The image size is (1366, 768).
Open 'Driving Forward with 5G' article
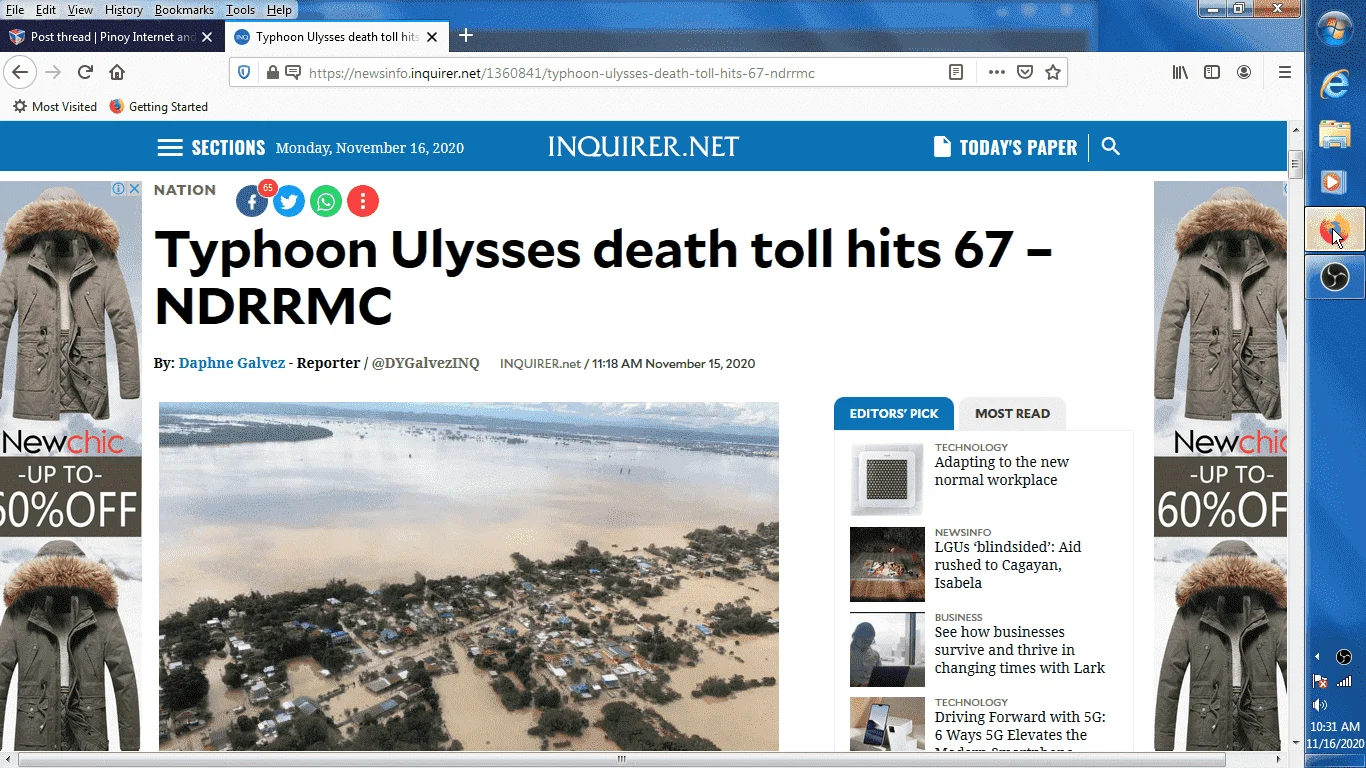(x=1020, y=731)
